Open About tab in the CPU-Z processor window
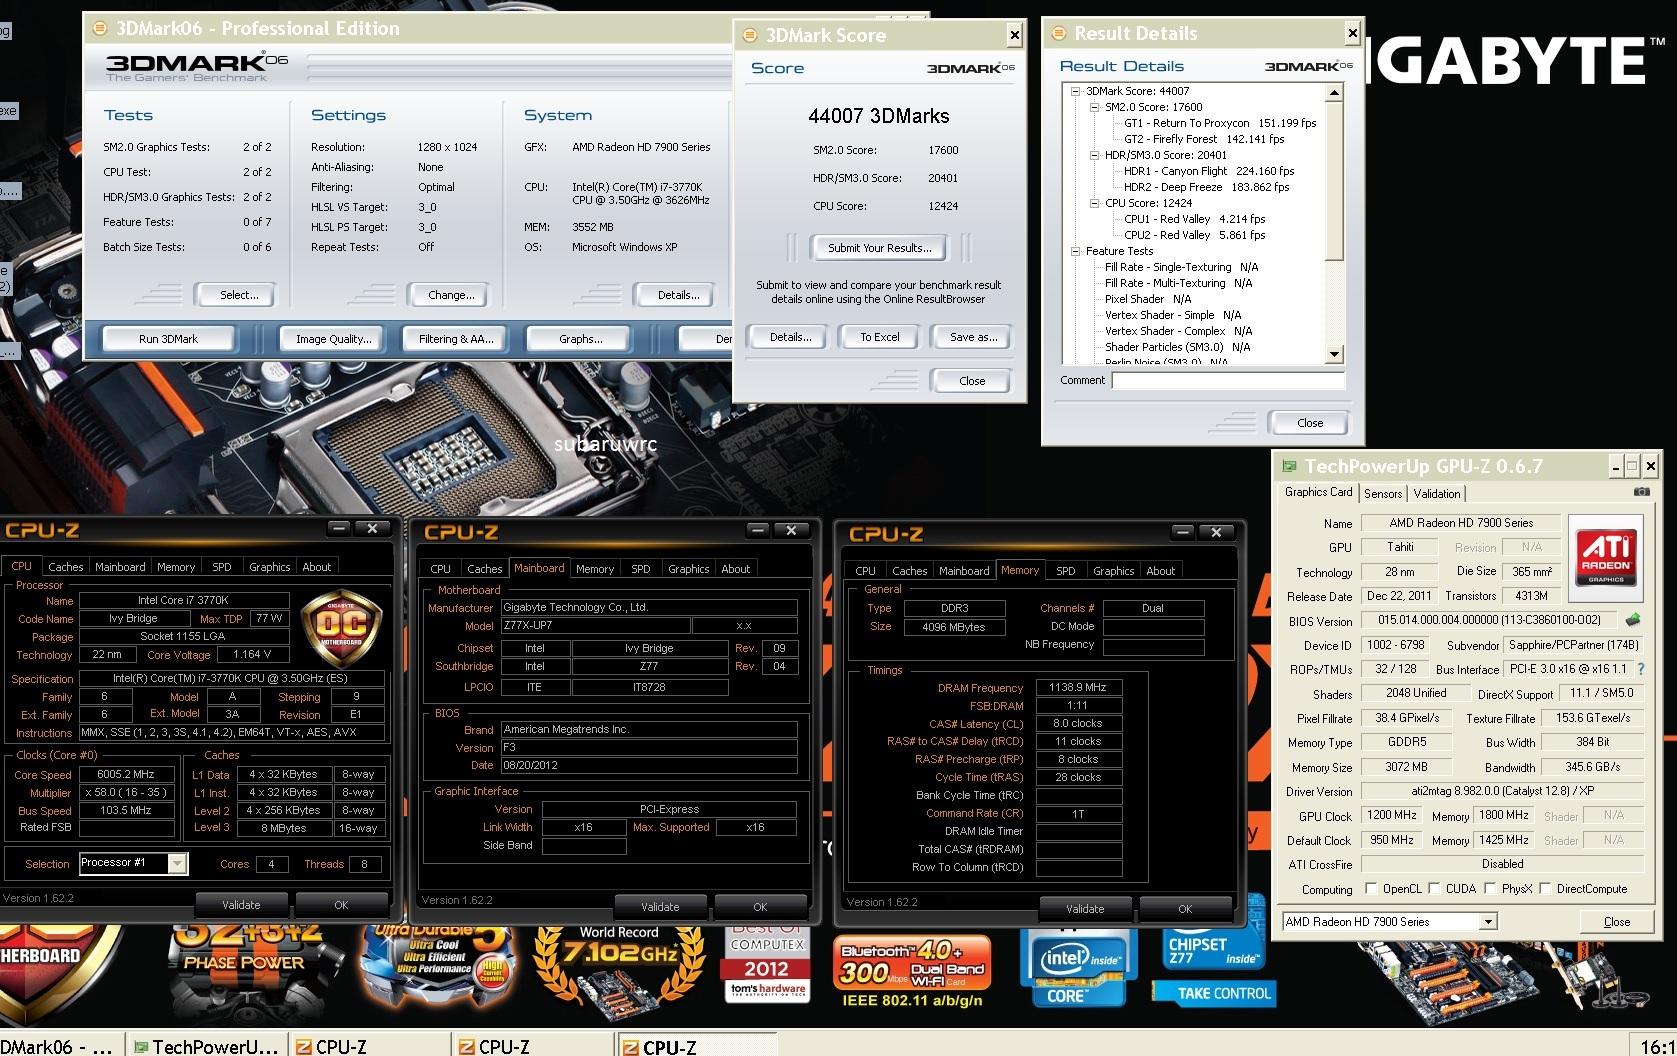Image resolution: width=1677 pixels, height=1056 pixels. tap(317, 567)
